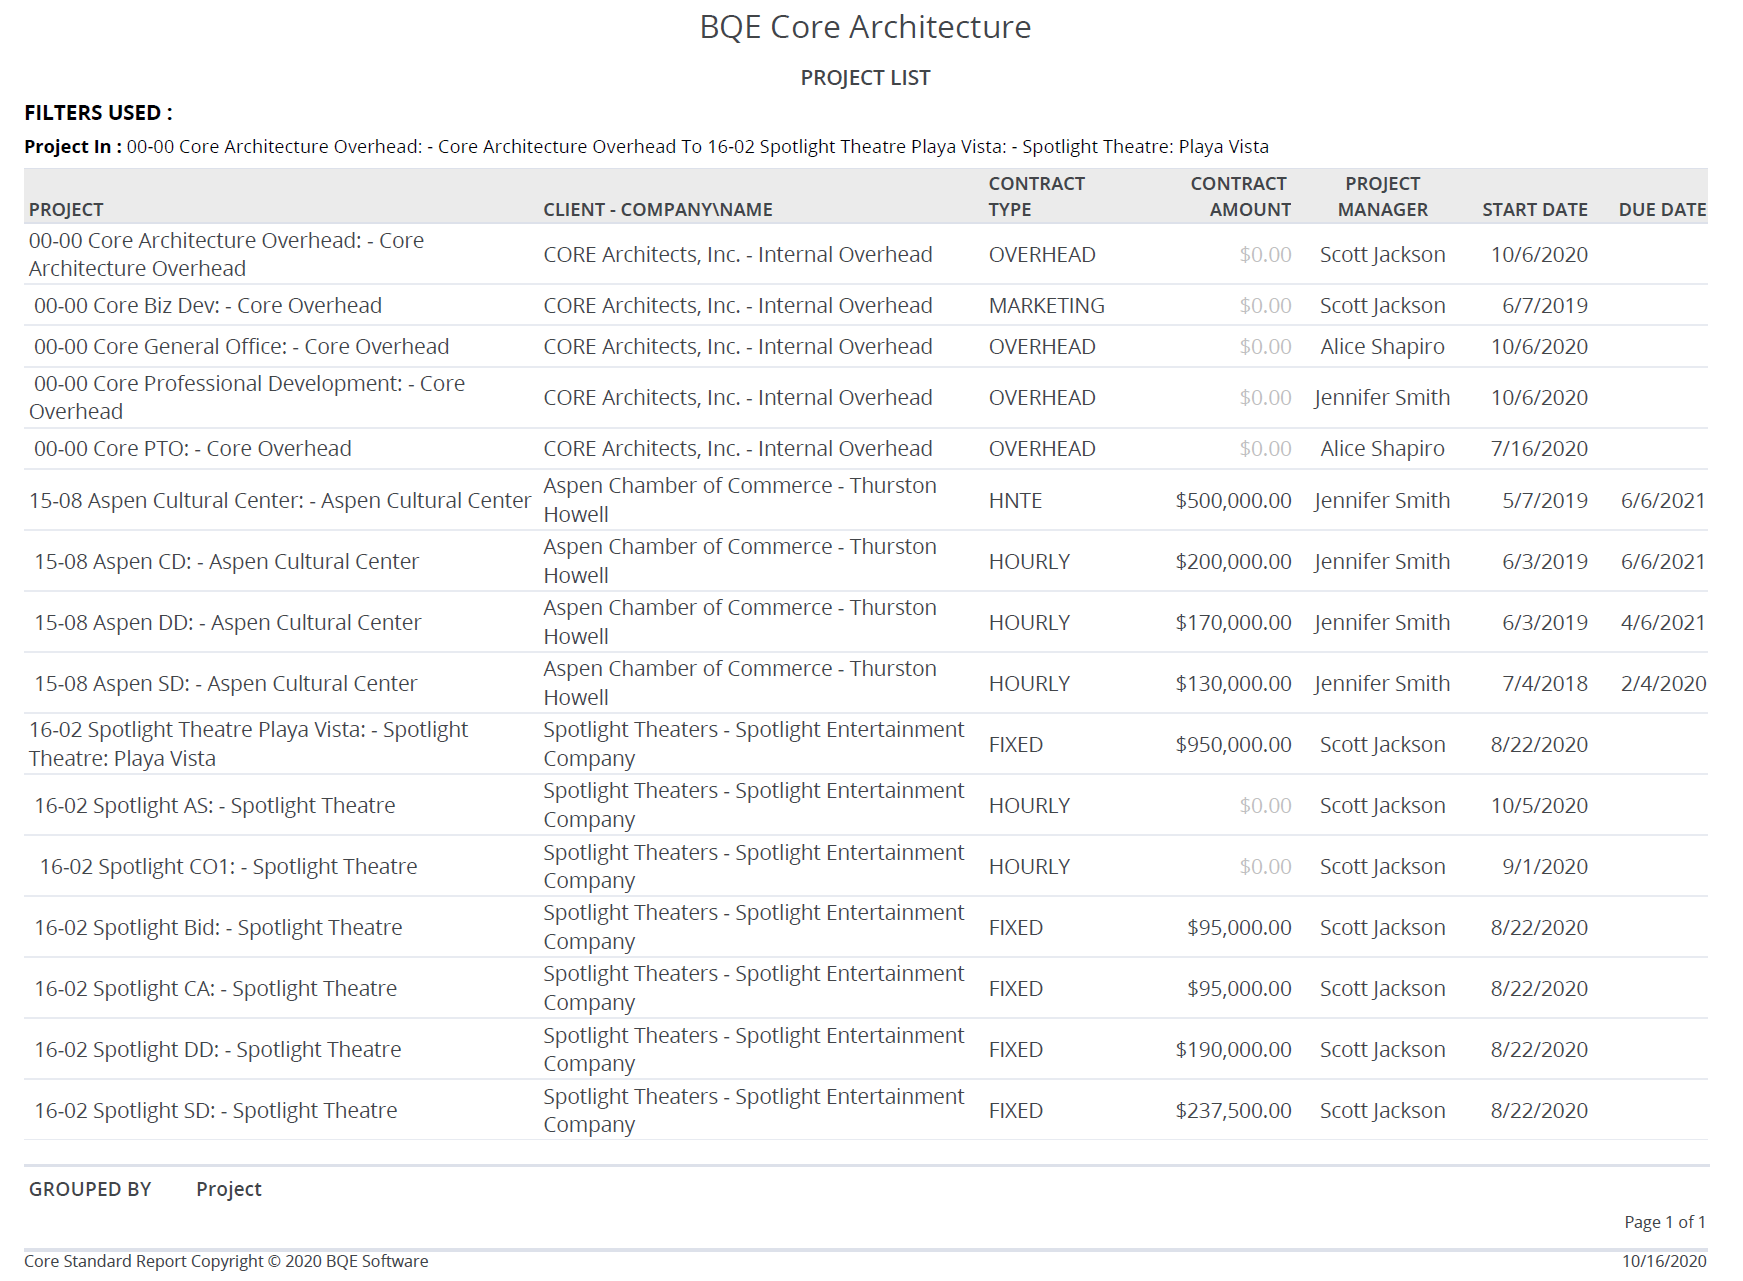Click the 'GROUPED BY' label

pos(90,1189)
